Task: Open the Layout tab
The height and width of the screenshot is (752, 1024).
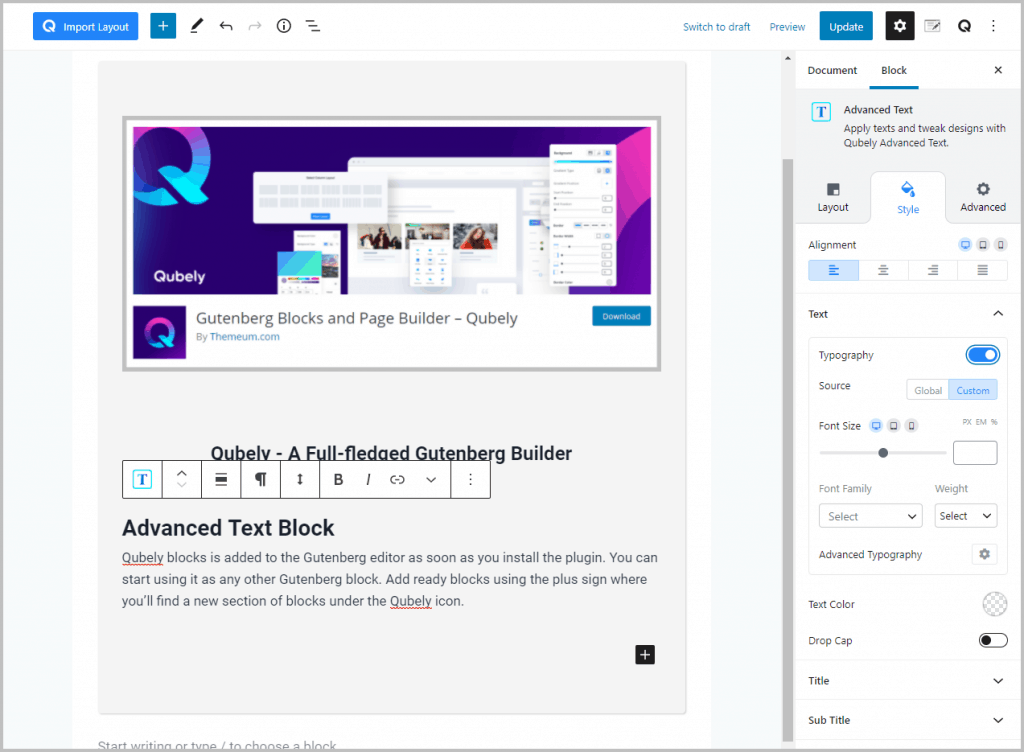Action: tap(833, 197)
